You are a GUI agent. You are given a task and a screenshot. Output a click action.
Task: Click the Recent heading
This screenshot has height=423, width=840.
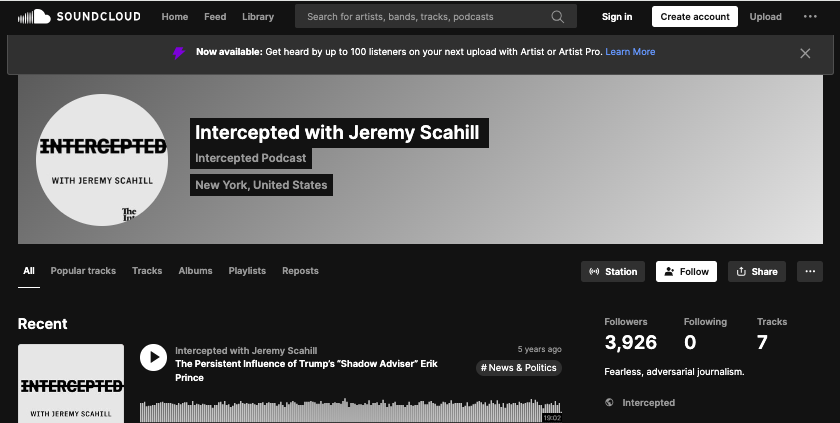[x=42, y=324]
